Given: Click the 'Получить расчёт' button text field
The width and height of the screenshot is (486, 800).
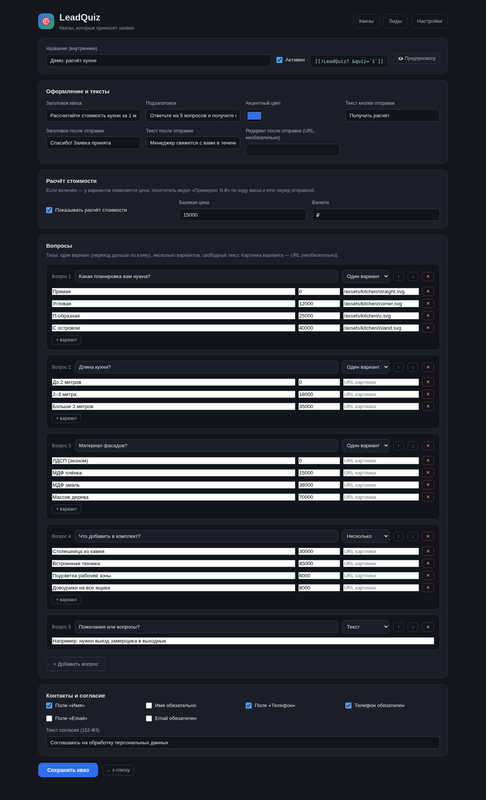Looking at the screenshot, I should pyautogui.click(x=392, y=116).
